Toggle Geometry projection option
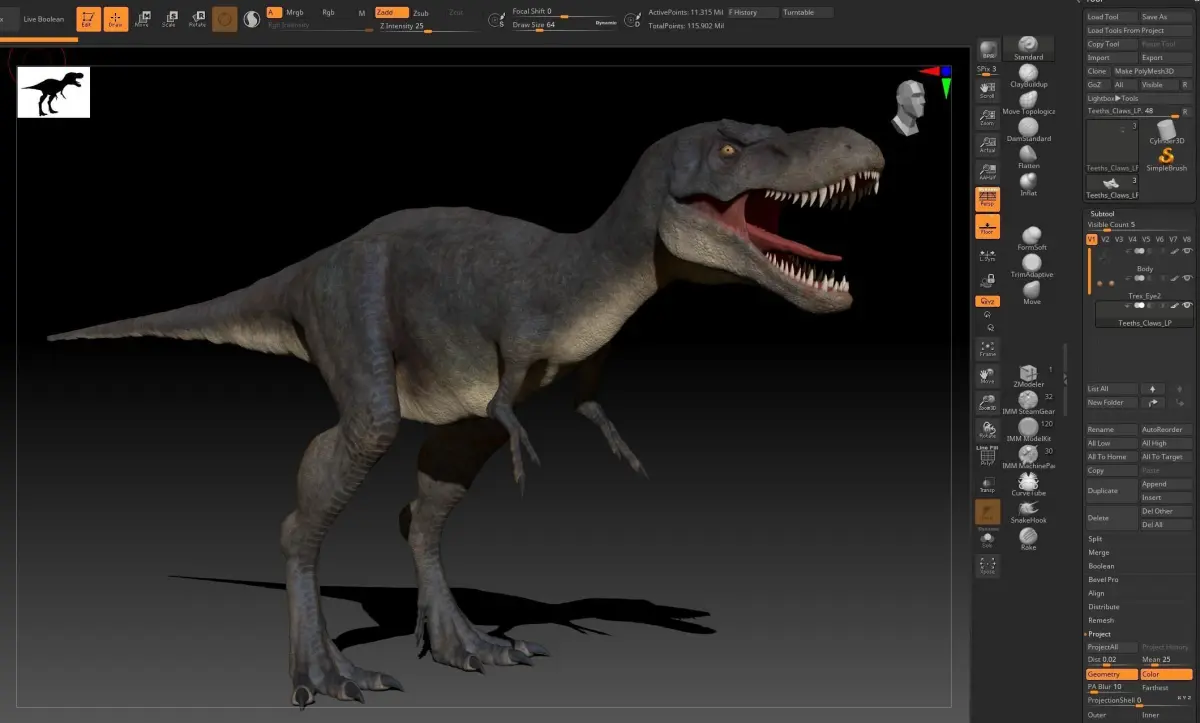Image resolution: width=1200 pixels, height=723 pixels. coord(1111,674)
